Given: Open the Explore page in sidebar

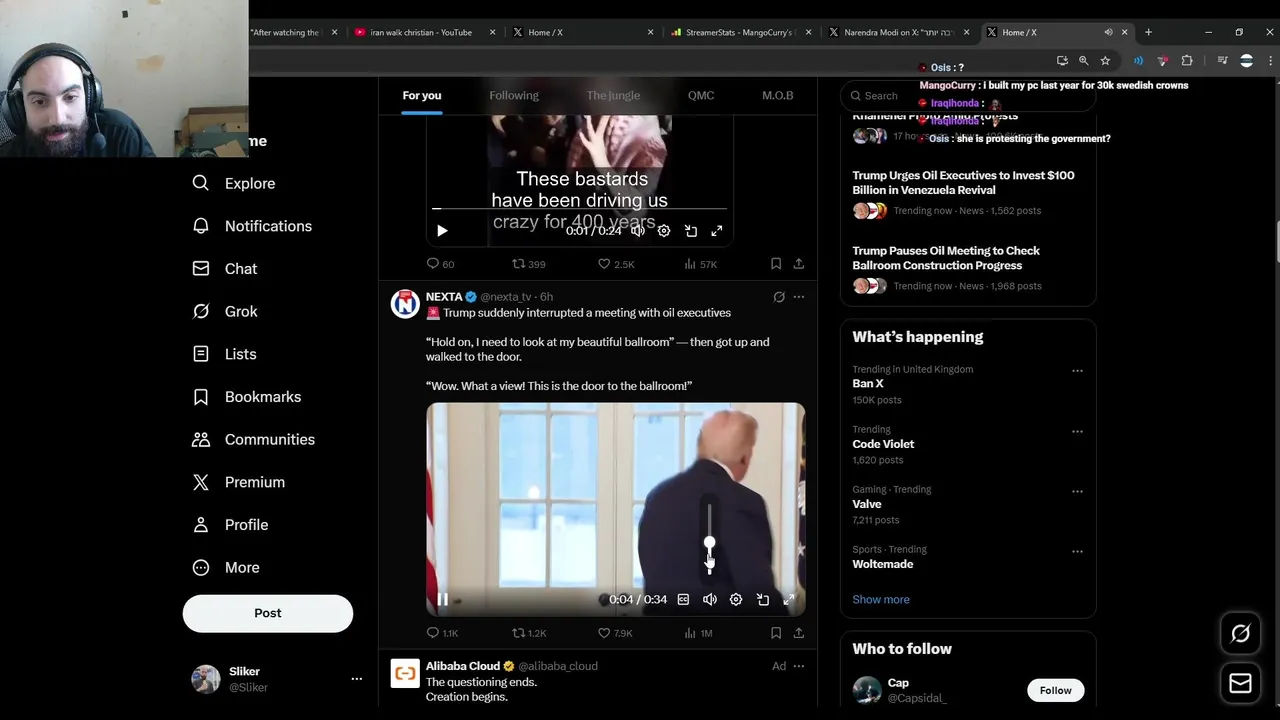Looking at the screenshot, I should (234, 183).
